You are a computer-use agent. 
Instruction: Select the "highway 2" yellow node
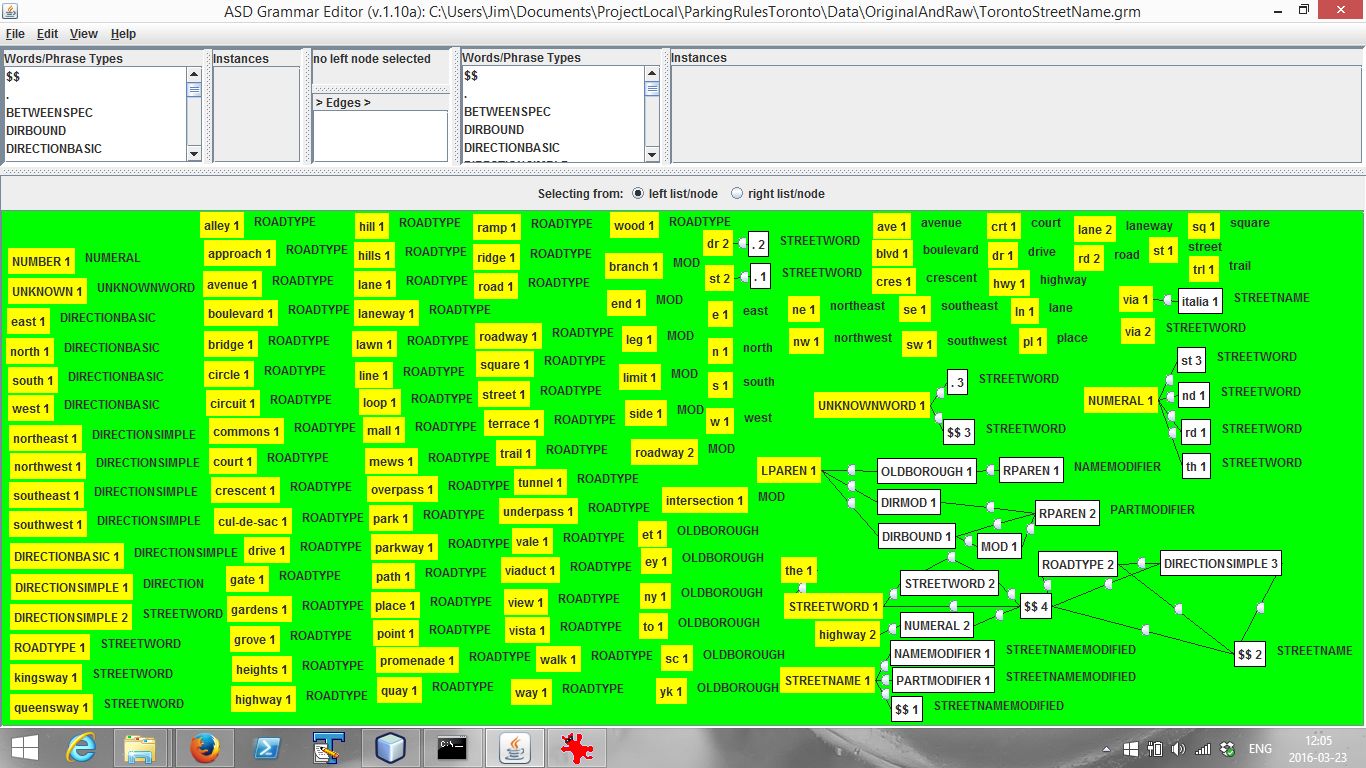coord(847,634)
